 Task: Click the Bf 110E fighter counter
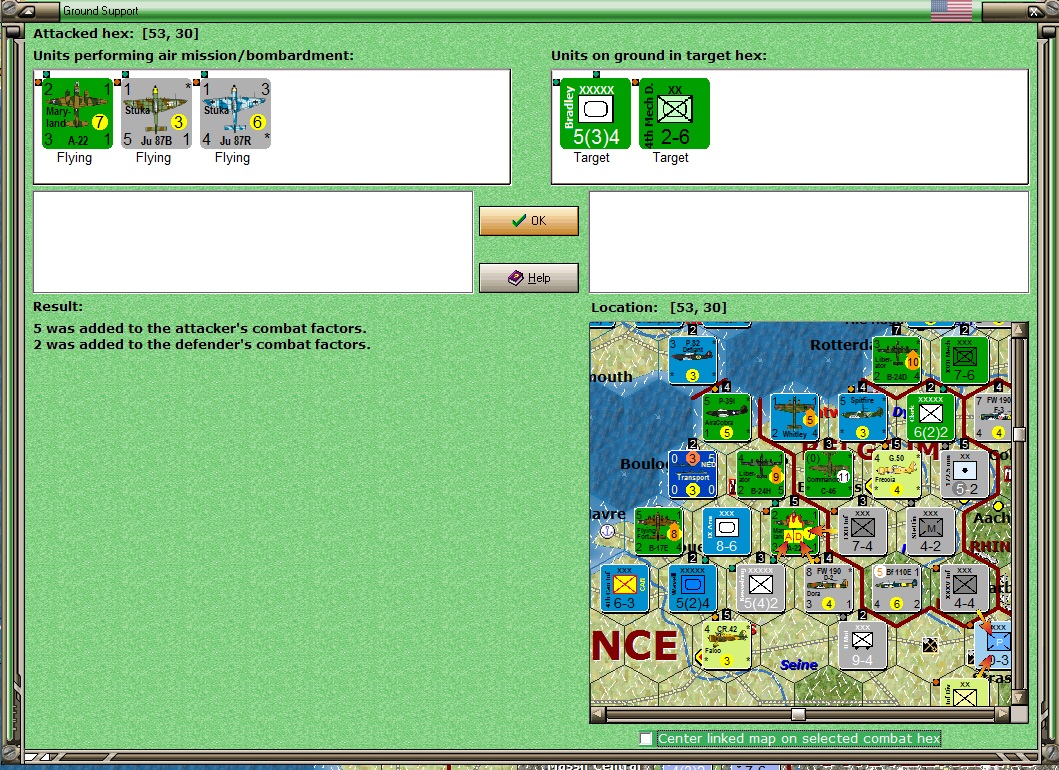pyautogui.click(x=897, y=589)
